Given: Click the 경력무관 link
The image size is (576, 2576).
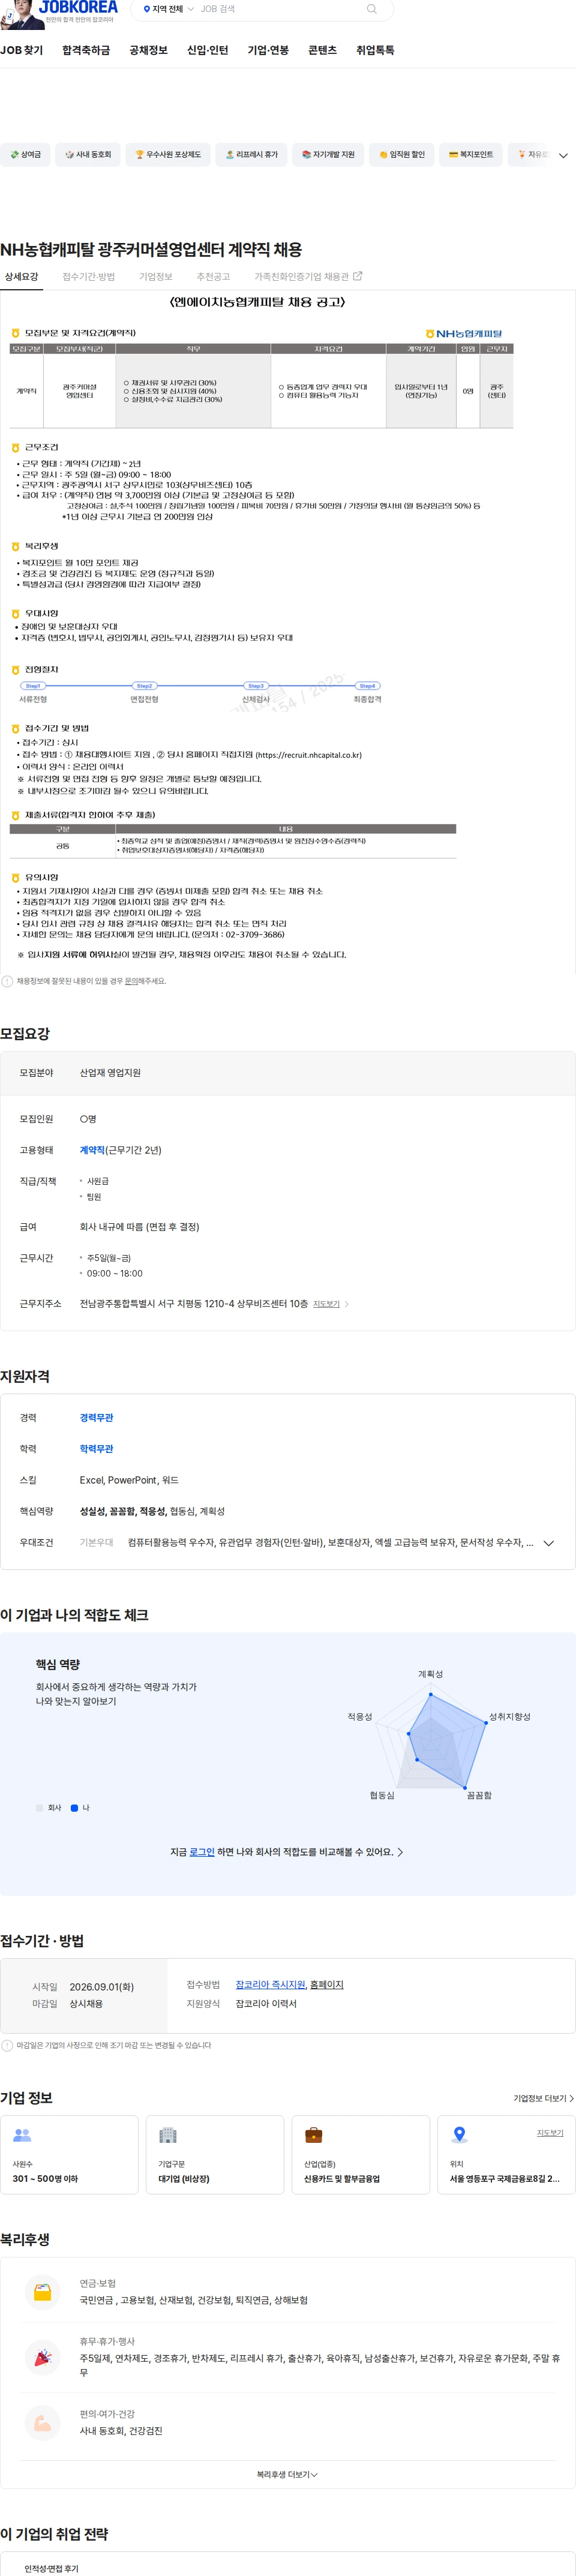Looking at the screenshot, I should click(96, 1418).
